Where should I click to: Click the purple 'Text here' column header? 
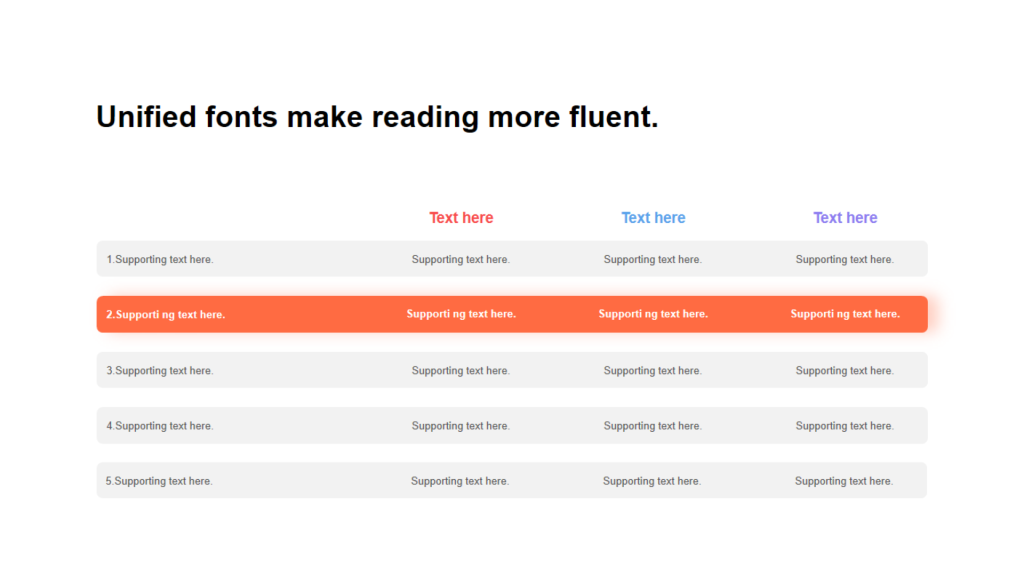click(x=845, y=217)
